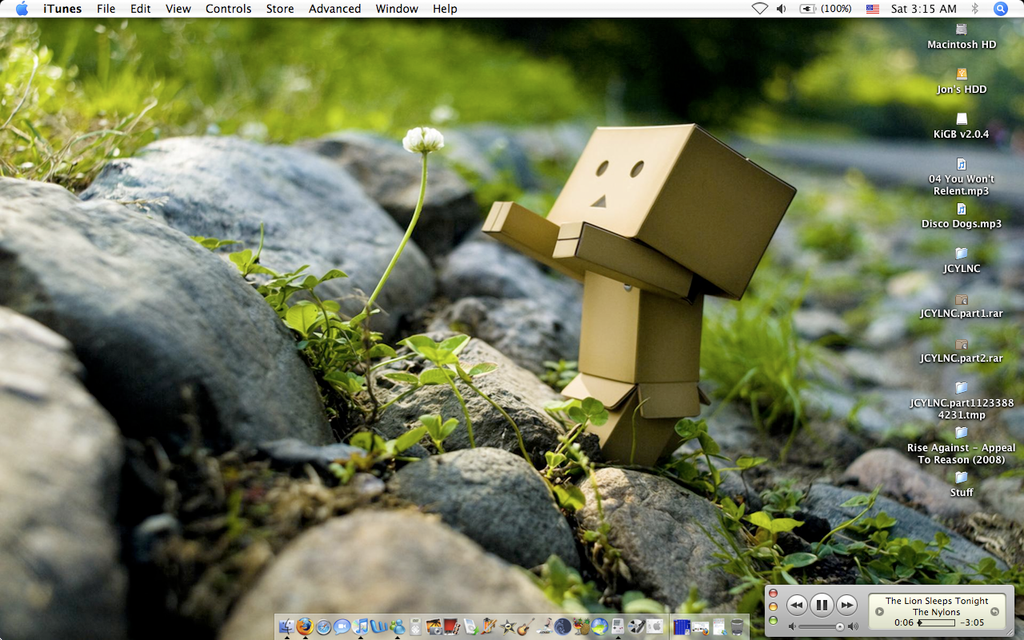The height and width of the screenshot is (640, 1024).
Task: Open the Help menu
Action: [x=445, y=8]
